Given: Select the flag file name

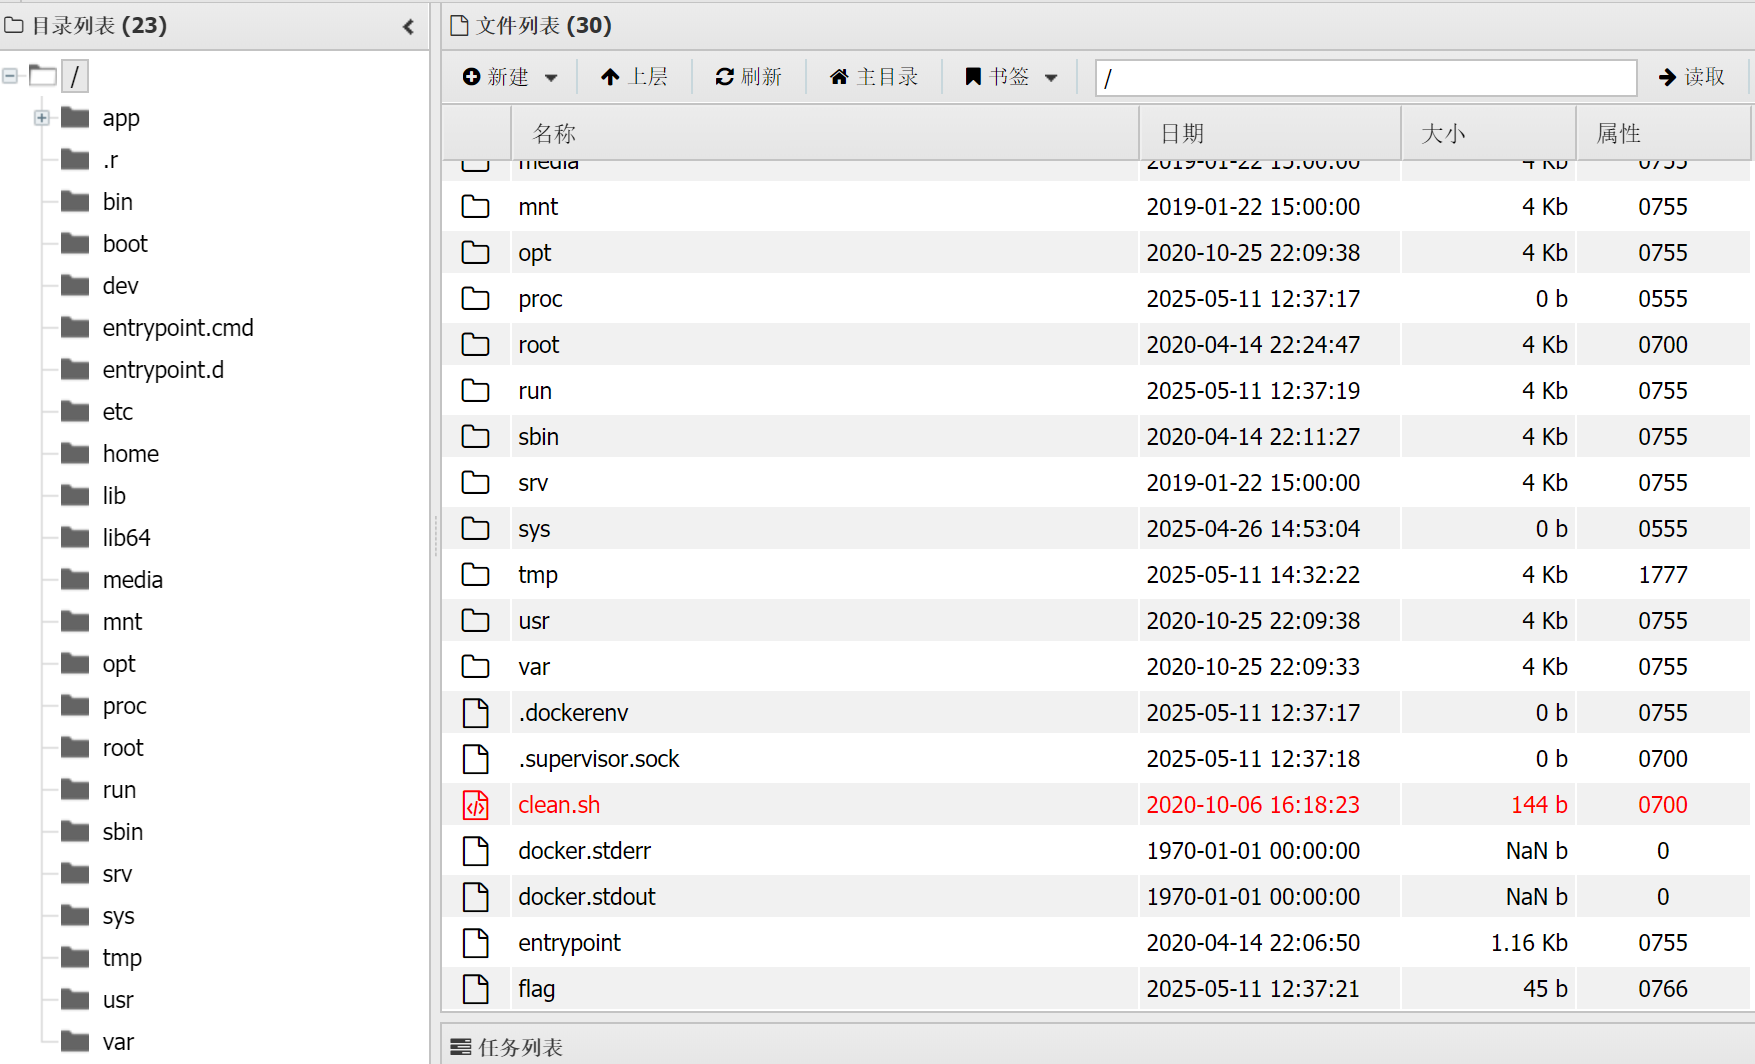Looking at the screenshot, I should coord(537,989).
